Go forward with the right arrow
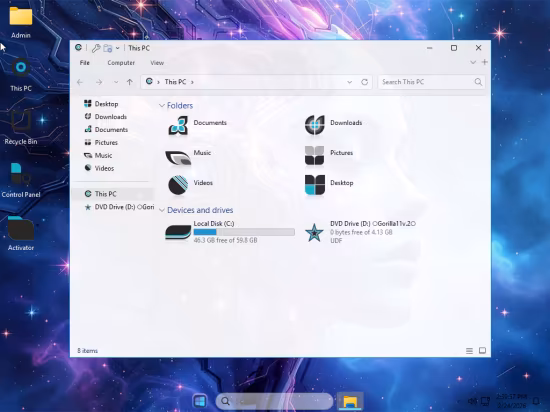Image resolution: width=550 pixels, height=412 pixels. click(x=99, y=82)
